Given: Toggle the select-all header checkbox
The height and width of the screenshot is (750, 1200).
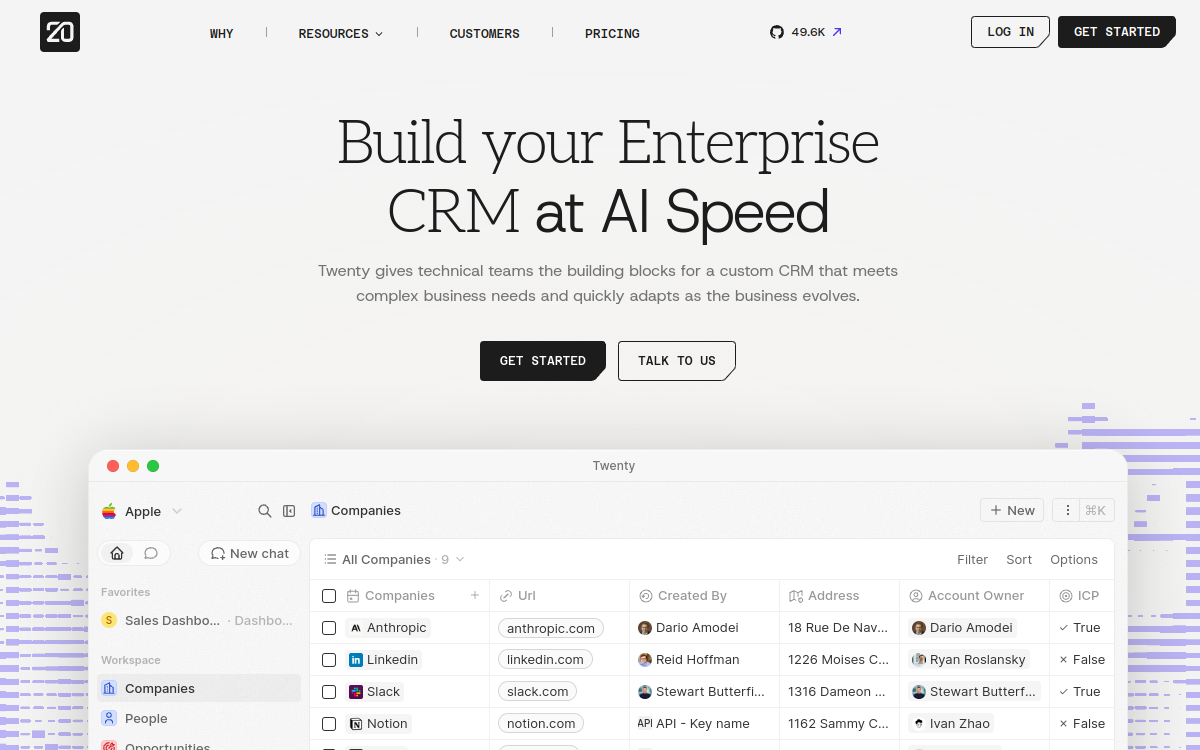Looking at the screenshot, I should pos(329,596).
